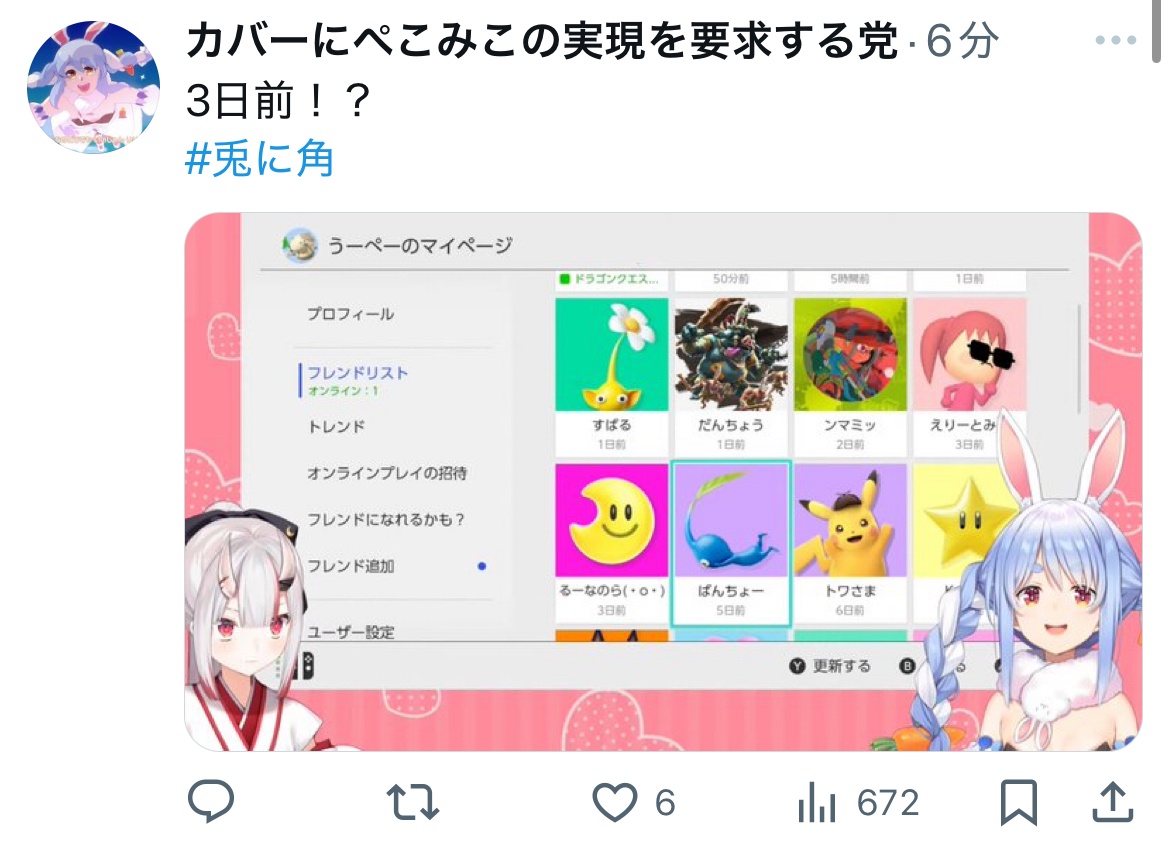1170x854 pixels.
Task: Click the すばる yellow Pikmin friend tile
Action: coord(612,376)
